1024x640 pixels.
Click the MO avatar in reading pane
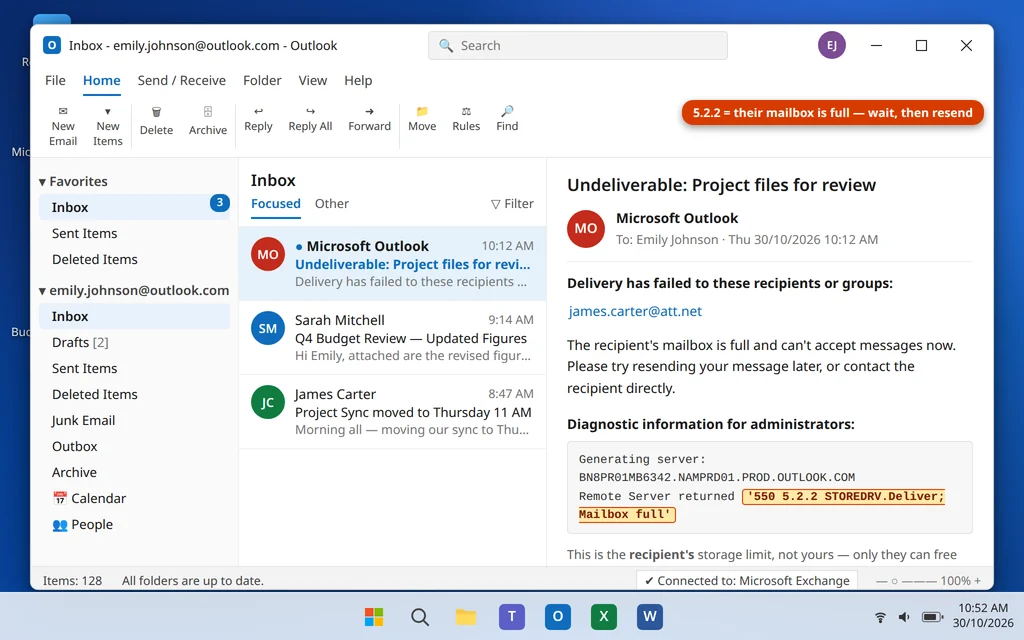pos(586,229)
